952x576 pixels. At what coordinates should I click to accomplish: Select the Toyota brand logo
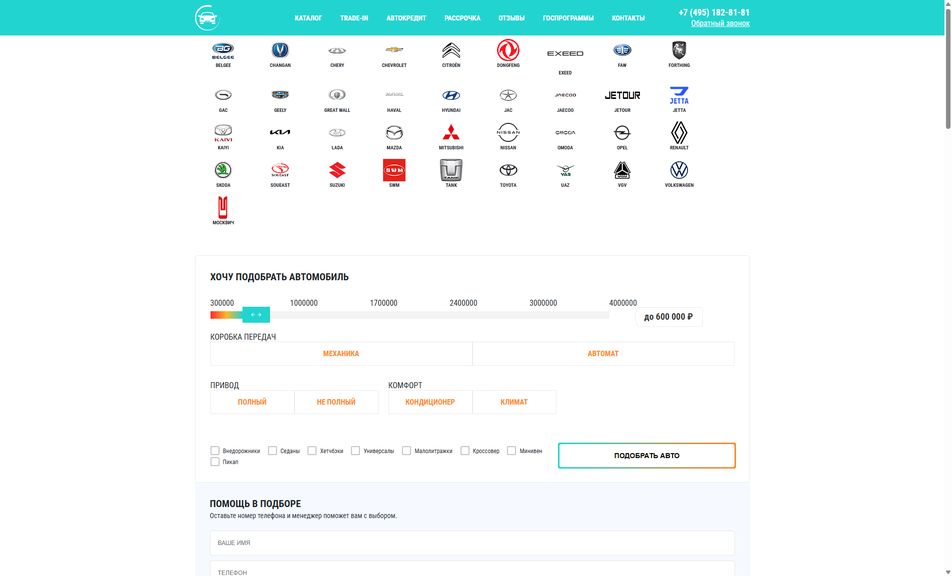(508, 170)
